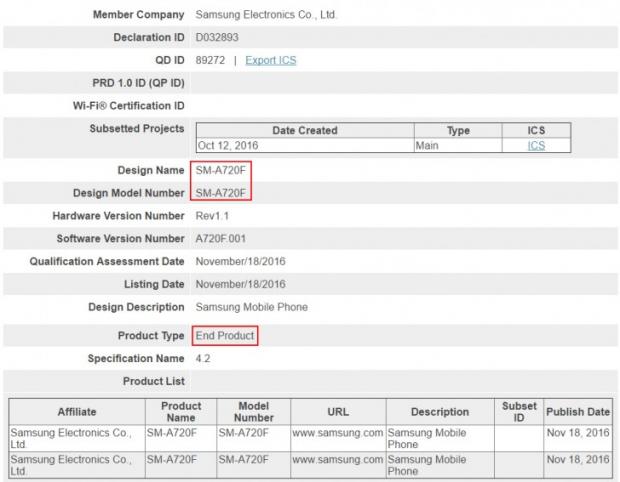Select the Oct 12, 2016 date cell
620x482 pixels.
tap(229, 146)
